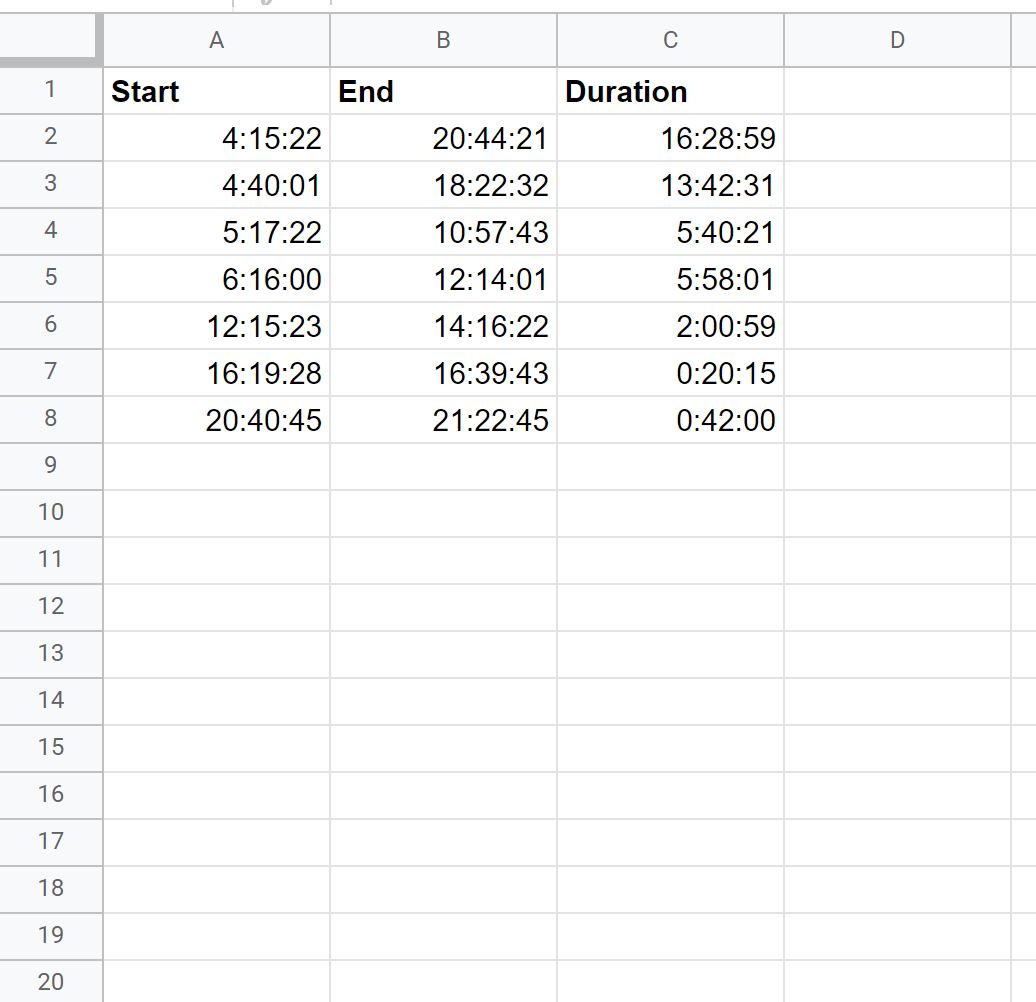Select row 1 header
Viewport: 1036px width, 1002px height.
pyautogui.click(x=50, y=91)
